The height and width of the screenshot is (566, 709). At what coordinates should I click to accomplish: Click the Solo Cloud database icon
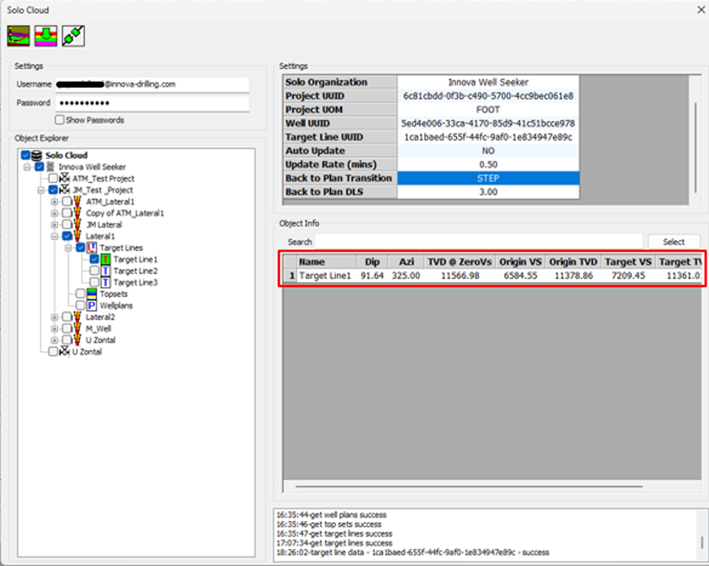point(37,155)
